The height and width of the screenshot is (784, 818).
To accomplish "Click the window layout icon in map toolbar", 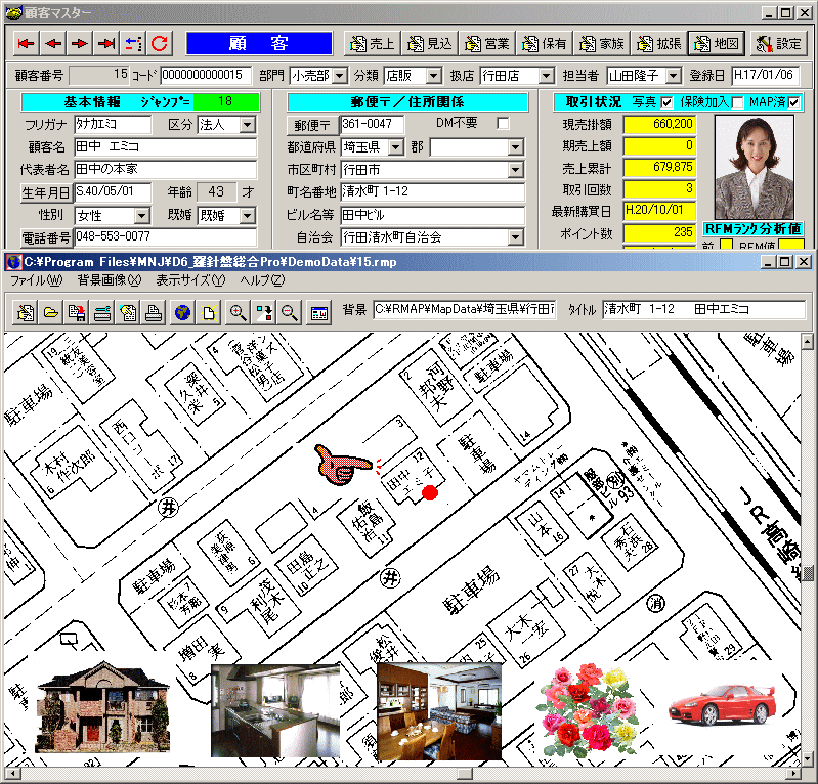I will click(319, 312).
